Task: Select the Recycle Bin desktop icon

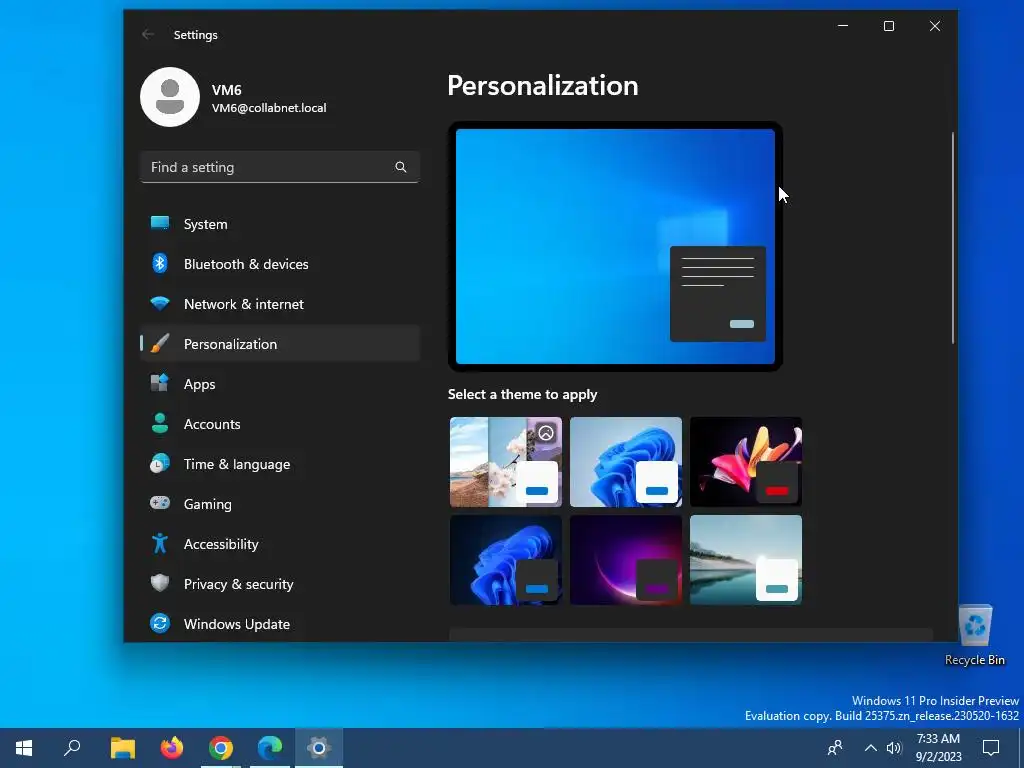Action: [974, 635]
